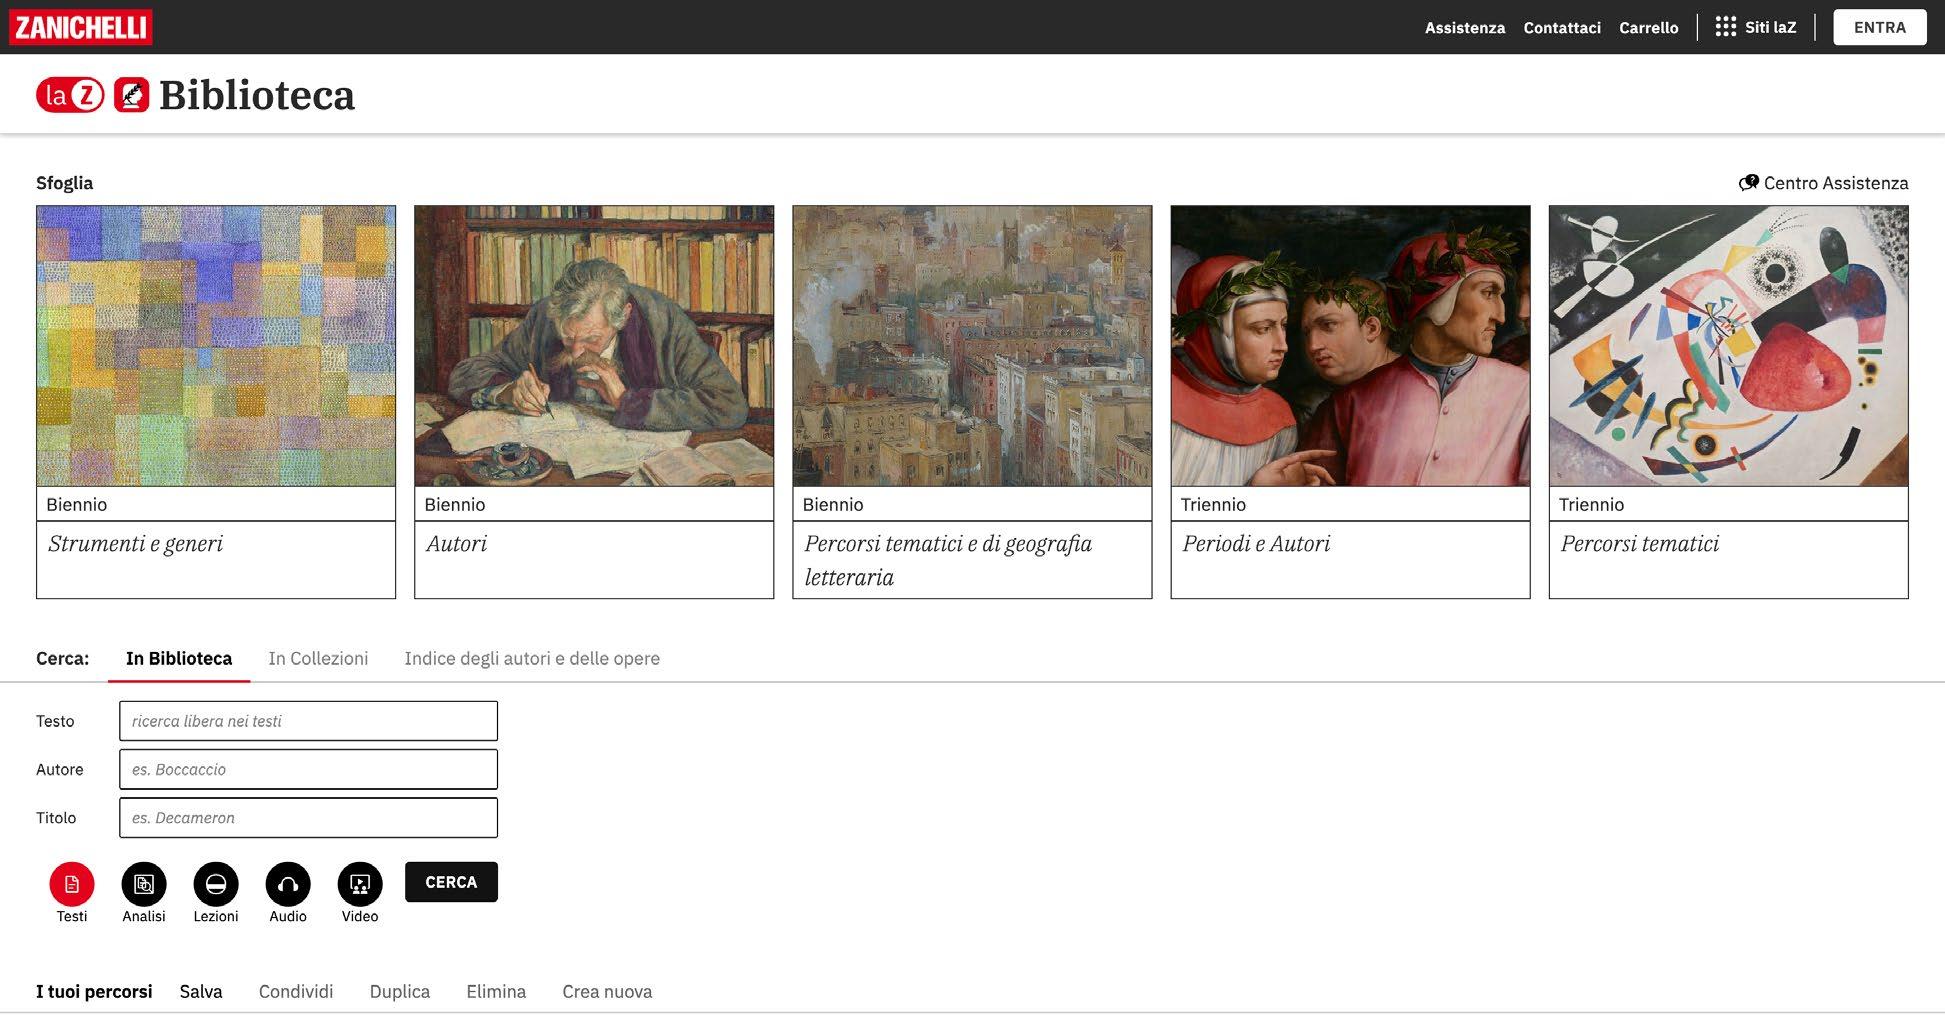Choose Duplica in percorsi menu
1945x1019 pixels.
pos(400,991)
